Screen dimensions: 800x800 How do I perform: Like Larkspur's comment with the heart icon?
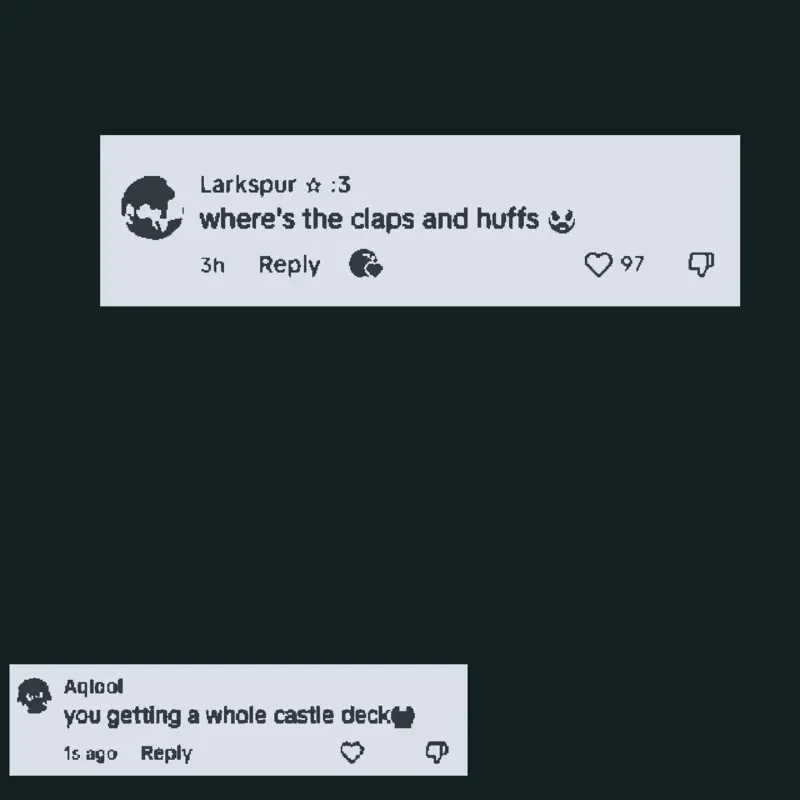[598, 264]
